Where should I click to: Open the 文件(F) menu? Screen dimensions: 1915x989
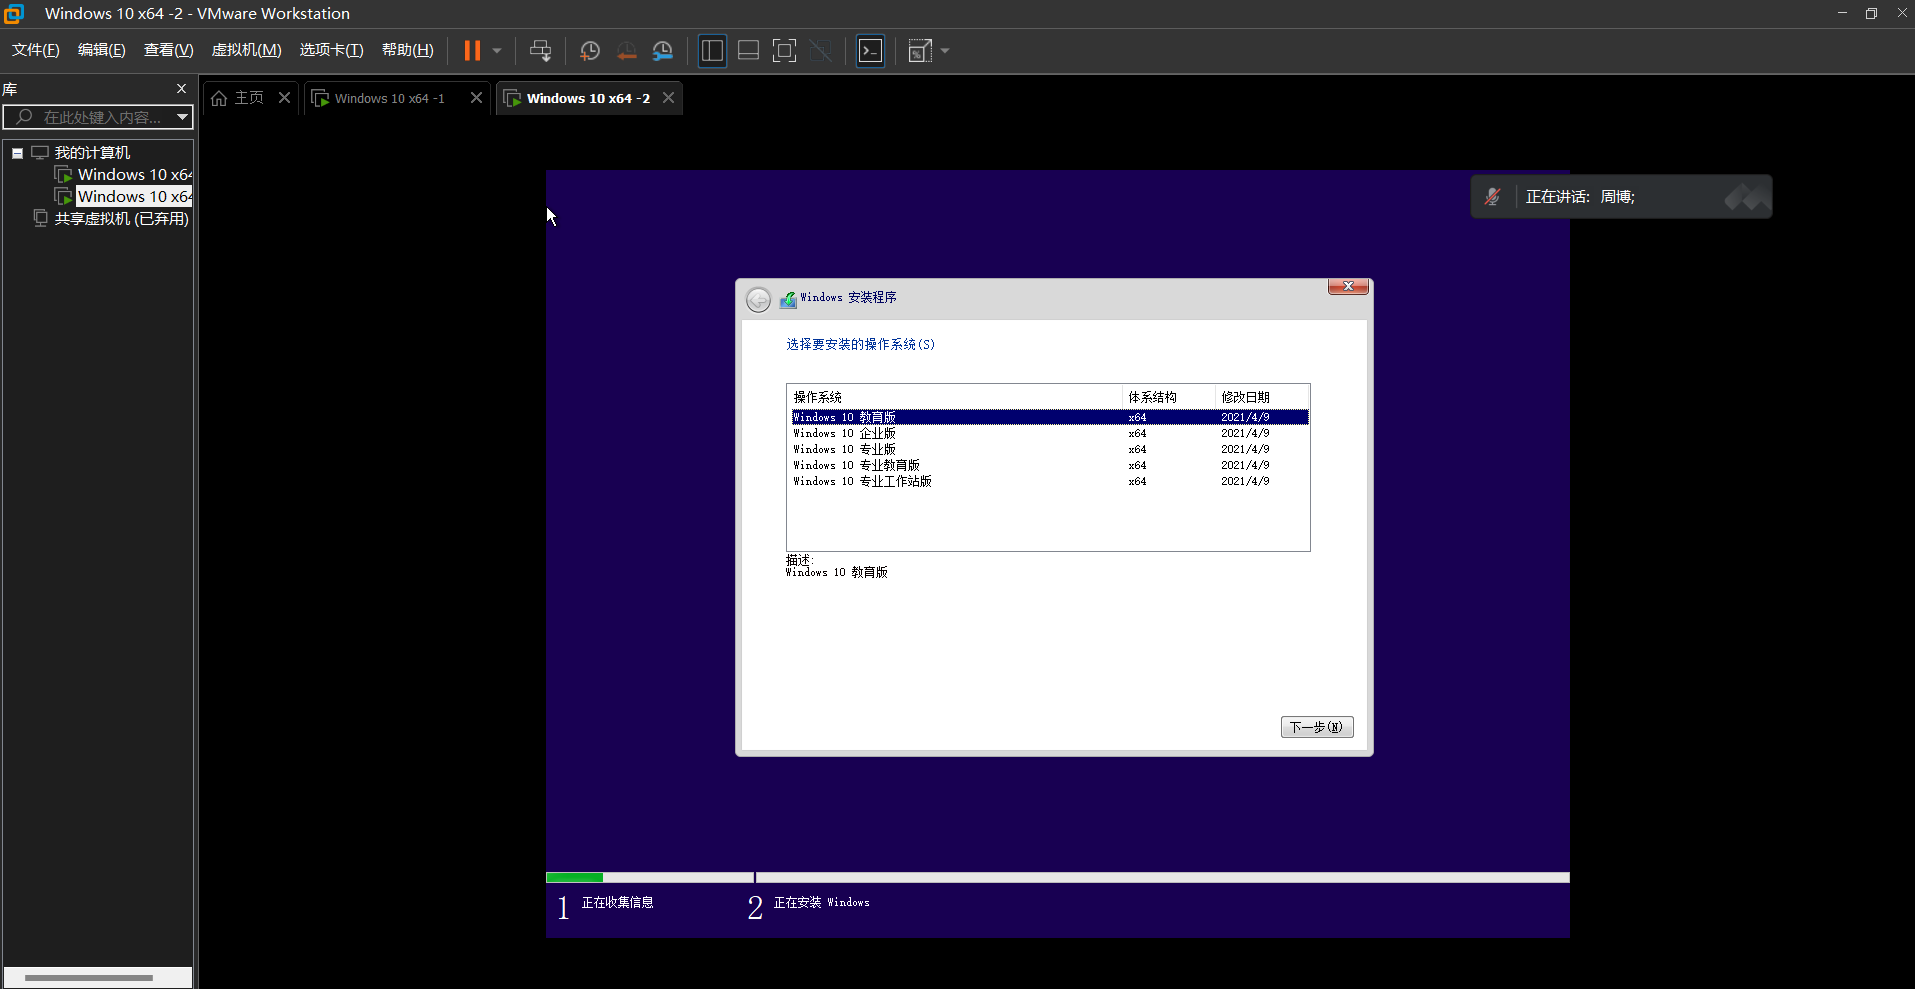(x=36, y=50)
